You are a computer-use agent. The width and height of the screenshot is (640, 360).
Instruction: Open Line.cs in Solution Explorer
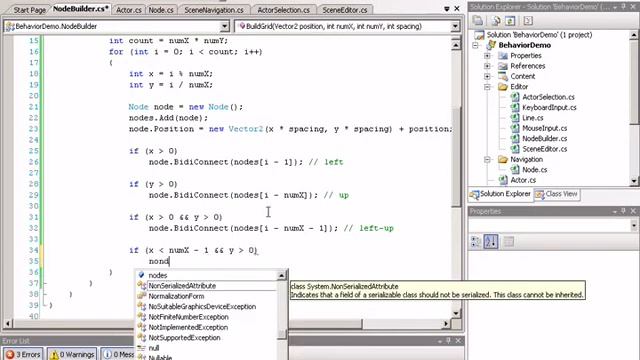tap(533, 118)
